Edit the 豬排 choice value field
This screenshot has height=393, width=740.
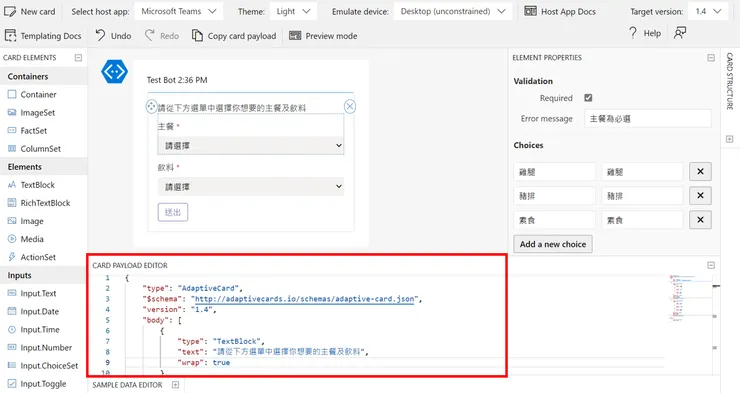click(x=642, y=195)
